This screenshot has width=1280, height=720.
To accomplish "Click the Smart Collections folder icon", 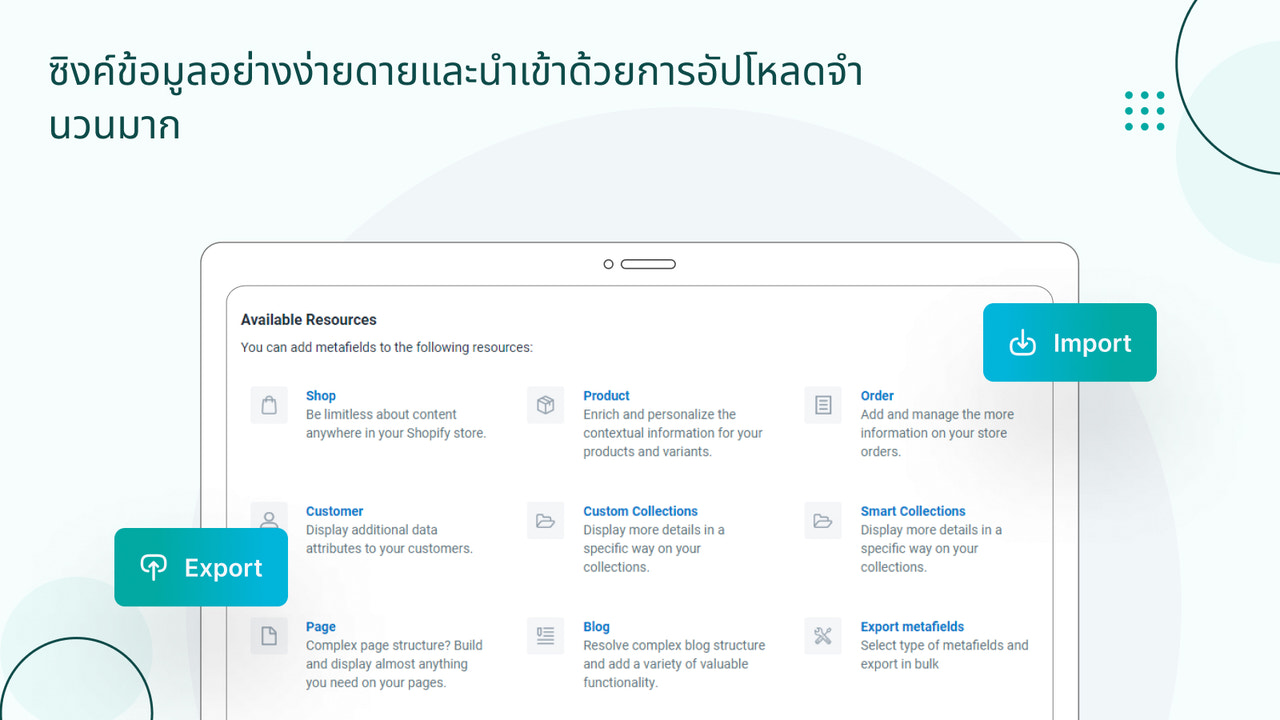I will click(x=823, y=520).
